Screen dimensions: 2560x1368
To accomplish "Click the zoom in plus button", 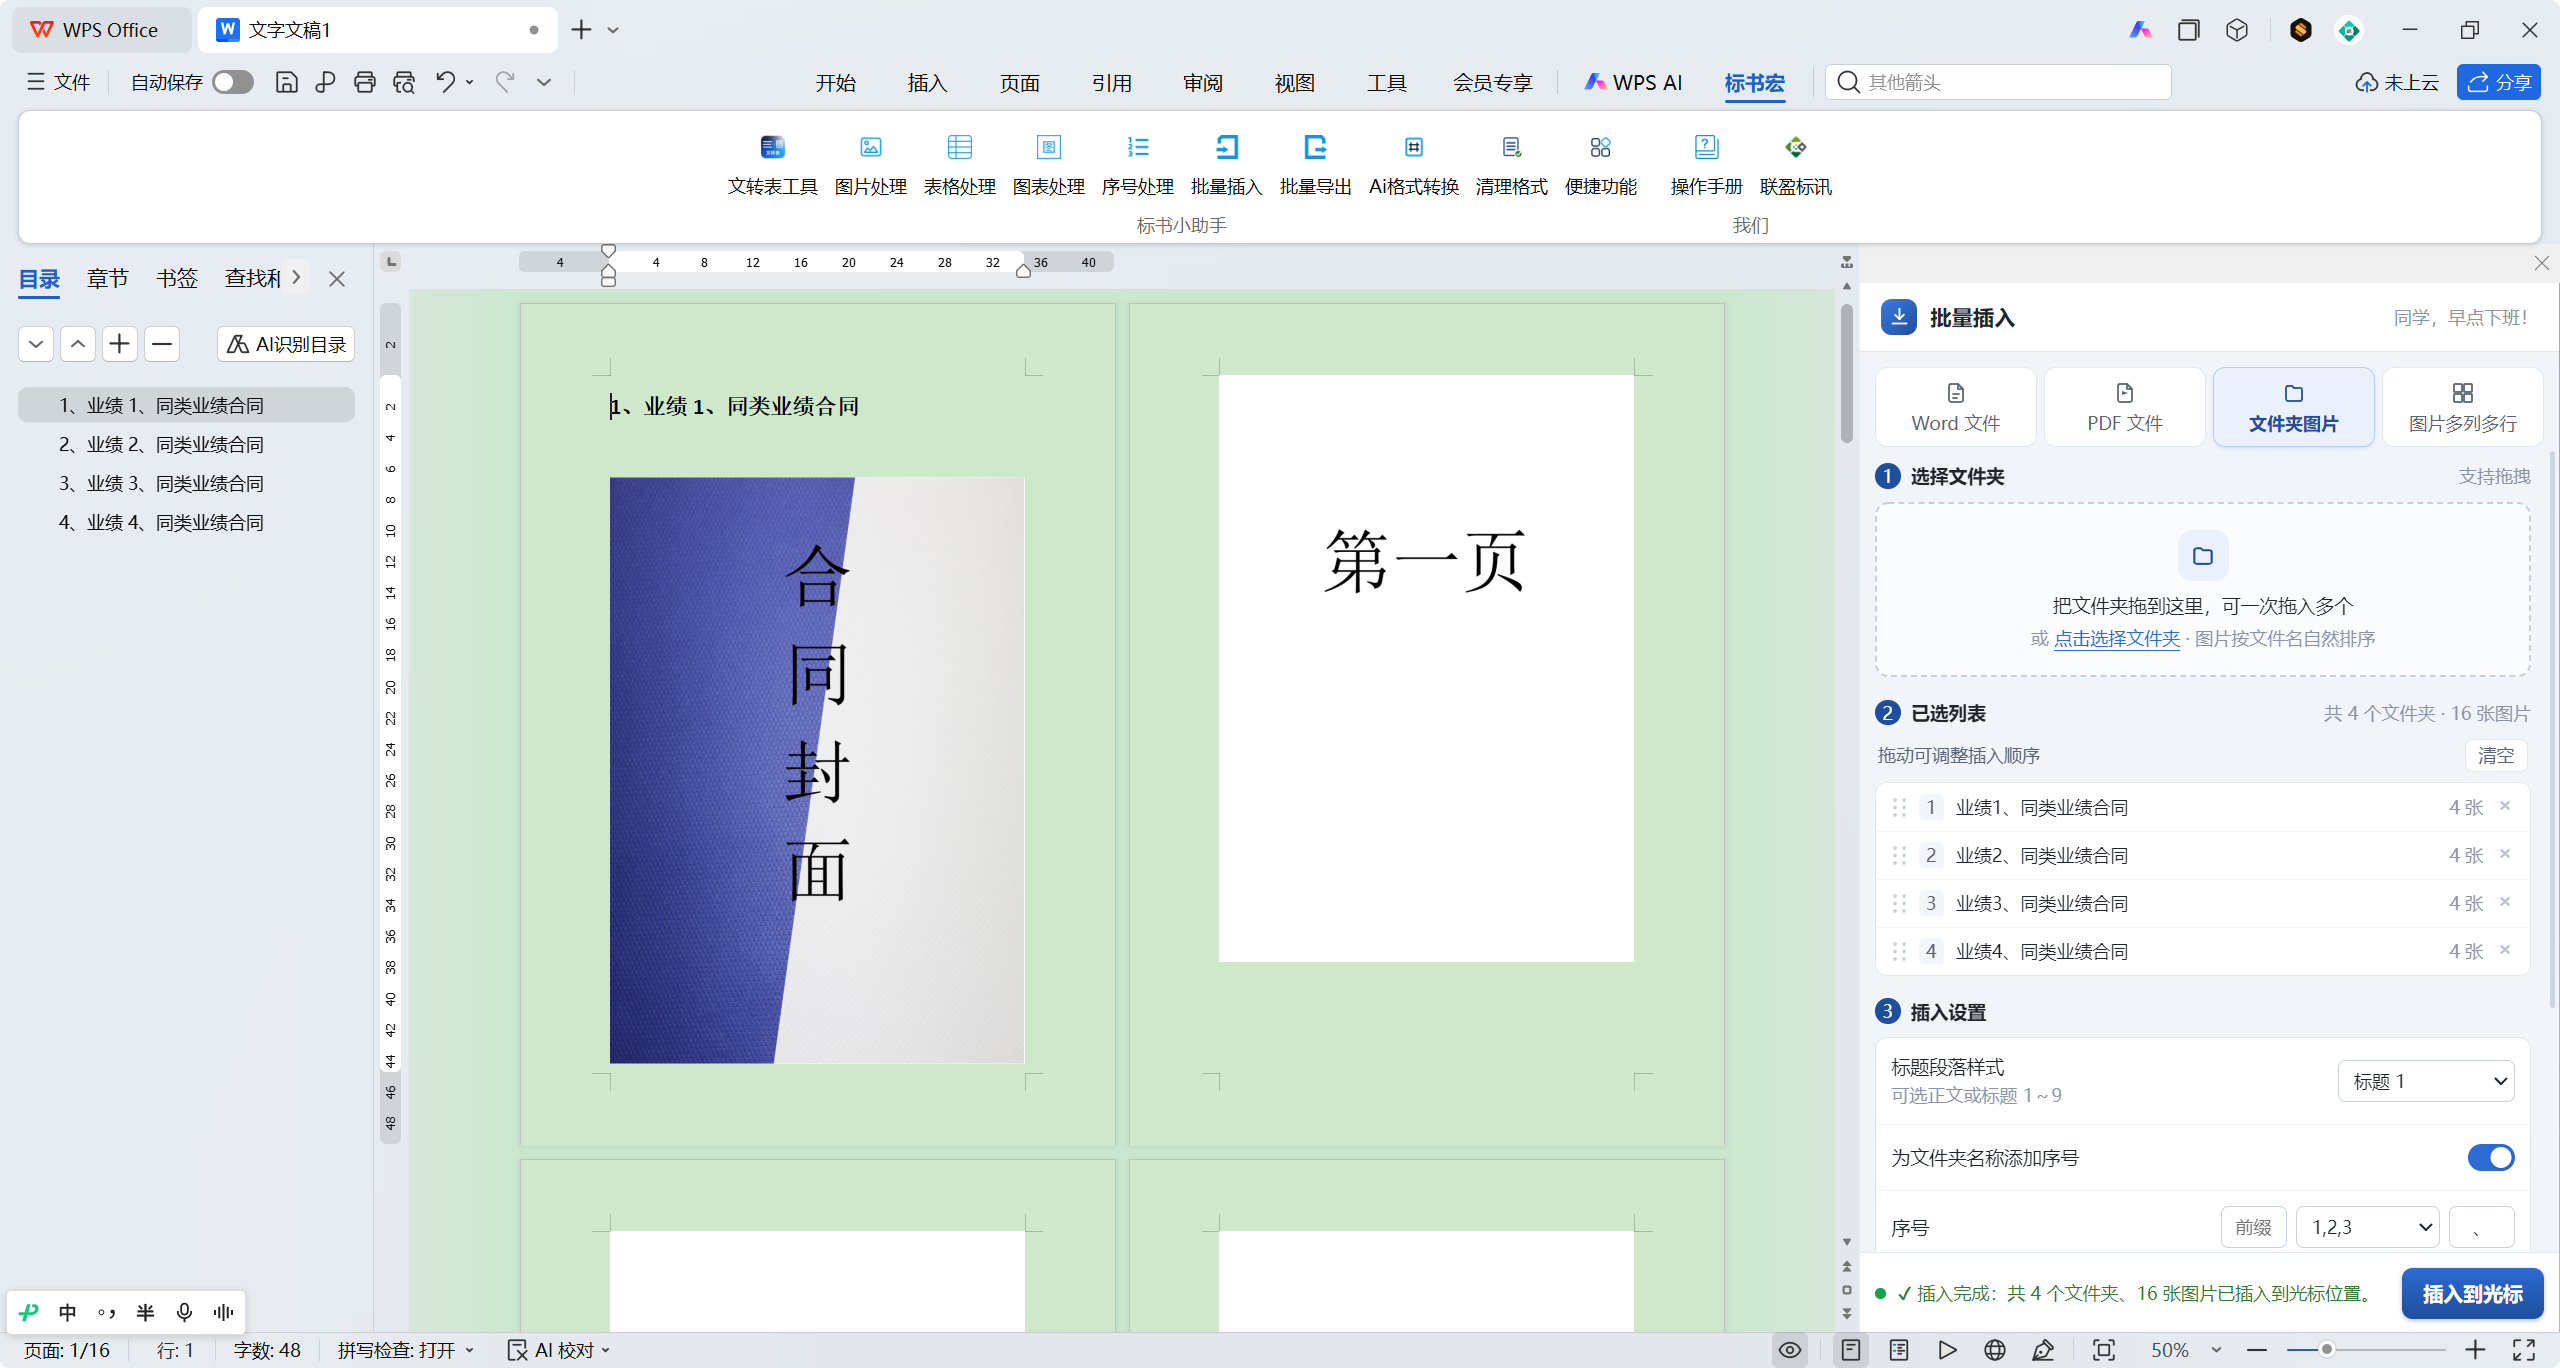I will [x=2475, y=1350].
